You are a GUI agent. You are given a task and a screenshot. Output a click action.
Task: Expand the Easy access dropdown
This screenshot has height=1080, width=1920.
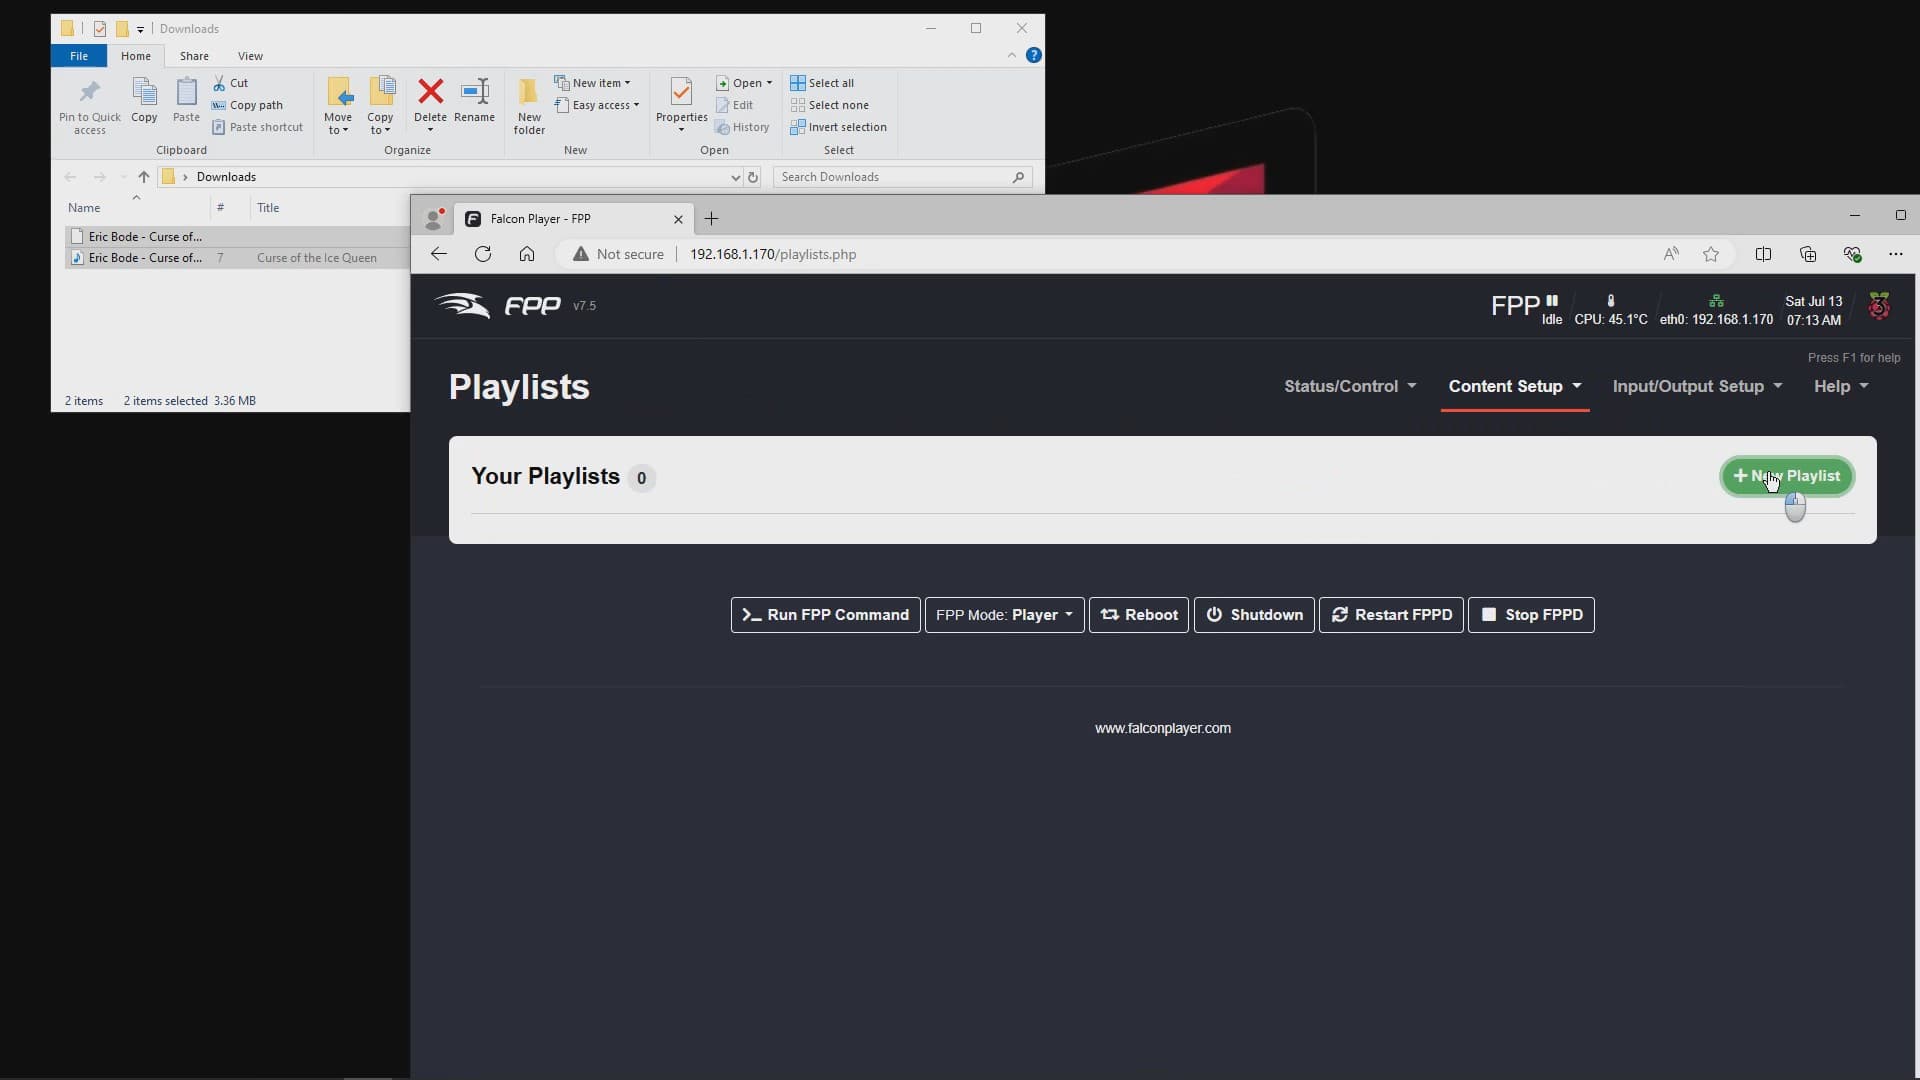597,105
